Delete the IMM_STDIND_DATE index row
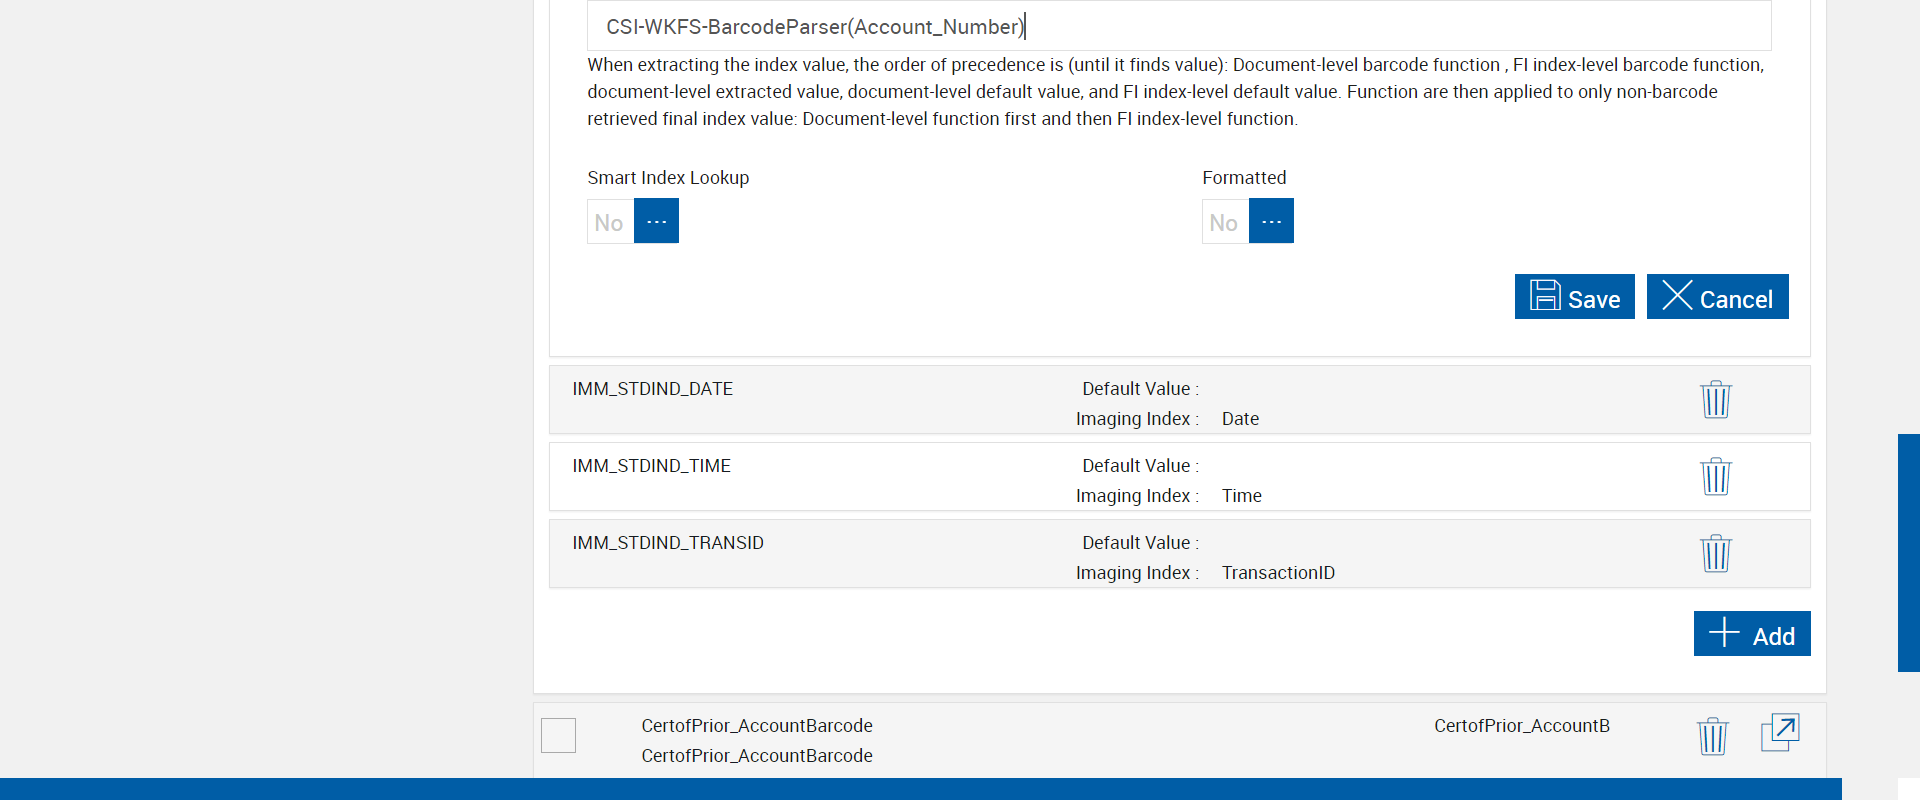Screen dimensions: 1920x800 pyautogui.click(x=1716, y=400)
